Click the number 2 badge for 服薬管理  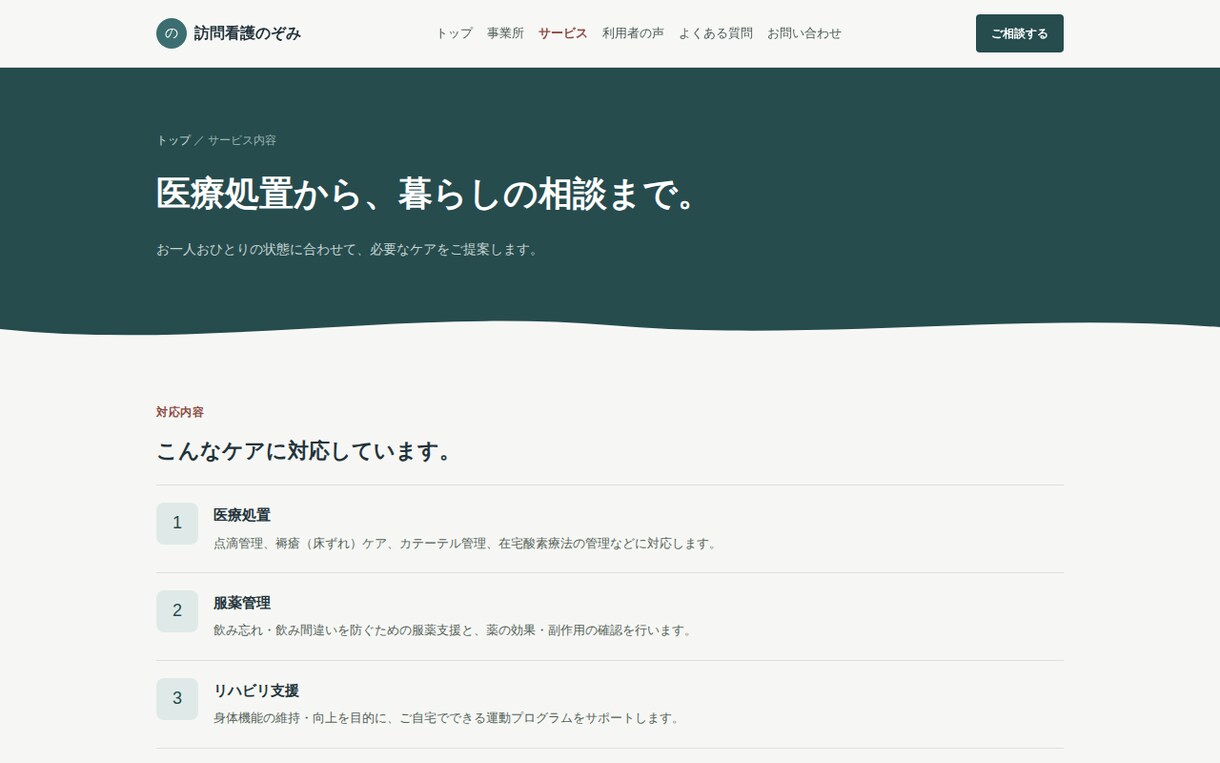coord(177,611)
